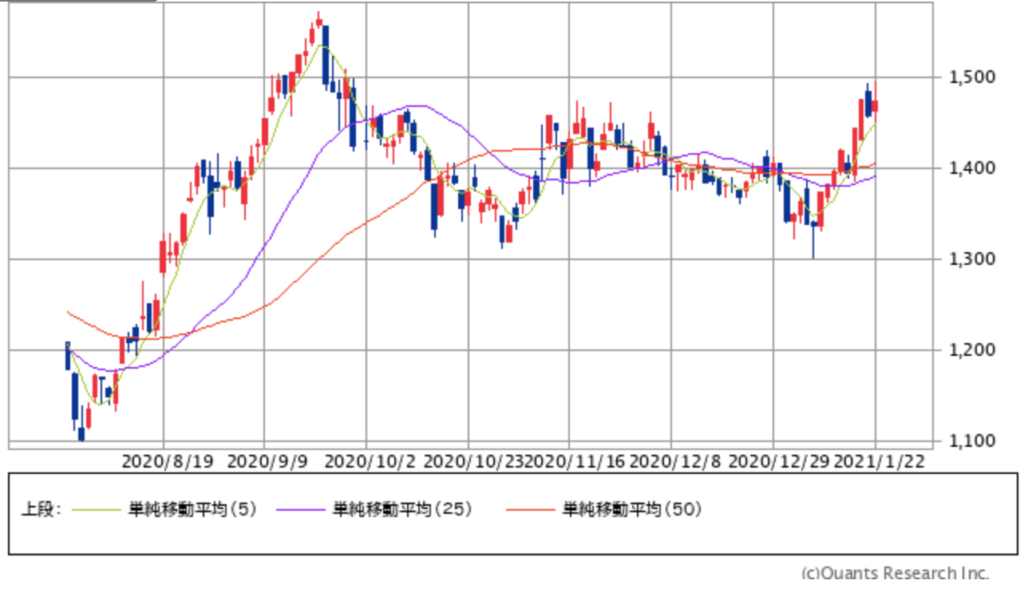
Task: Click the orange 50-day average legend line
Action: [530, 510]
